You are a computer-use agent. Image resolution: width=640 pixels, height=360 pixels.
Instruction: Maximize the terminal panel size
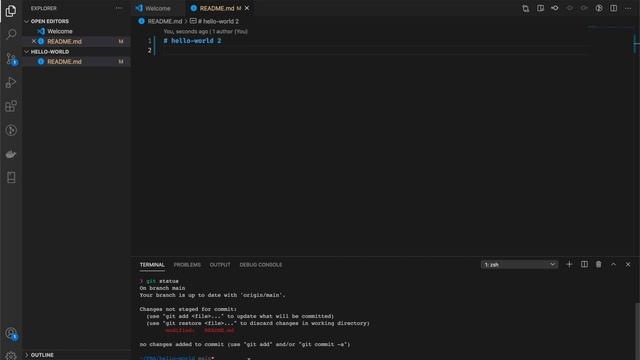tap(613, 264)
